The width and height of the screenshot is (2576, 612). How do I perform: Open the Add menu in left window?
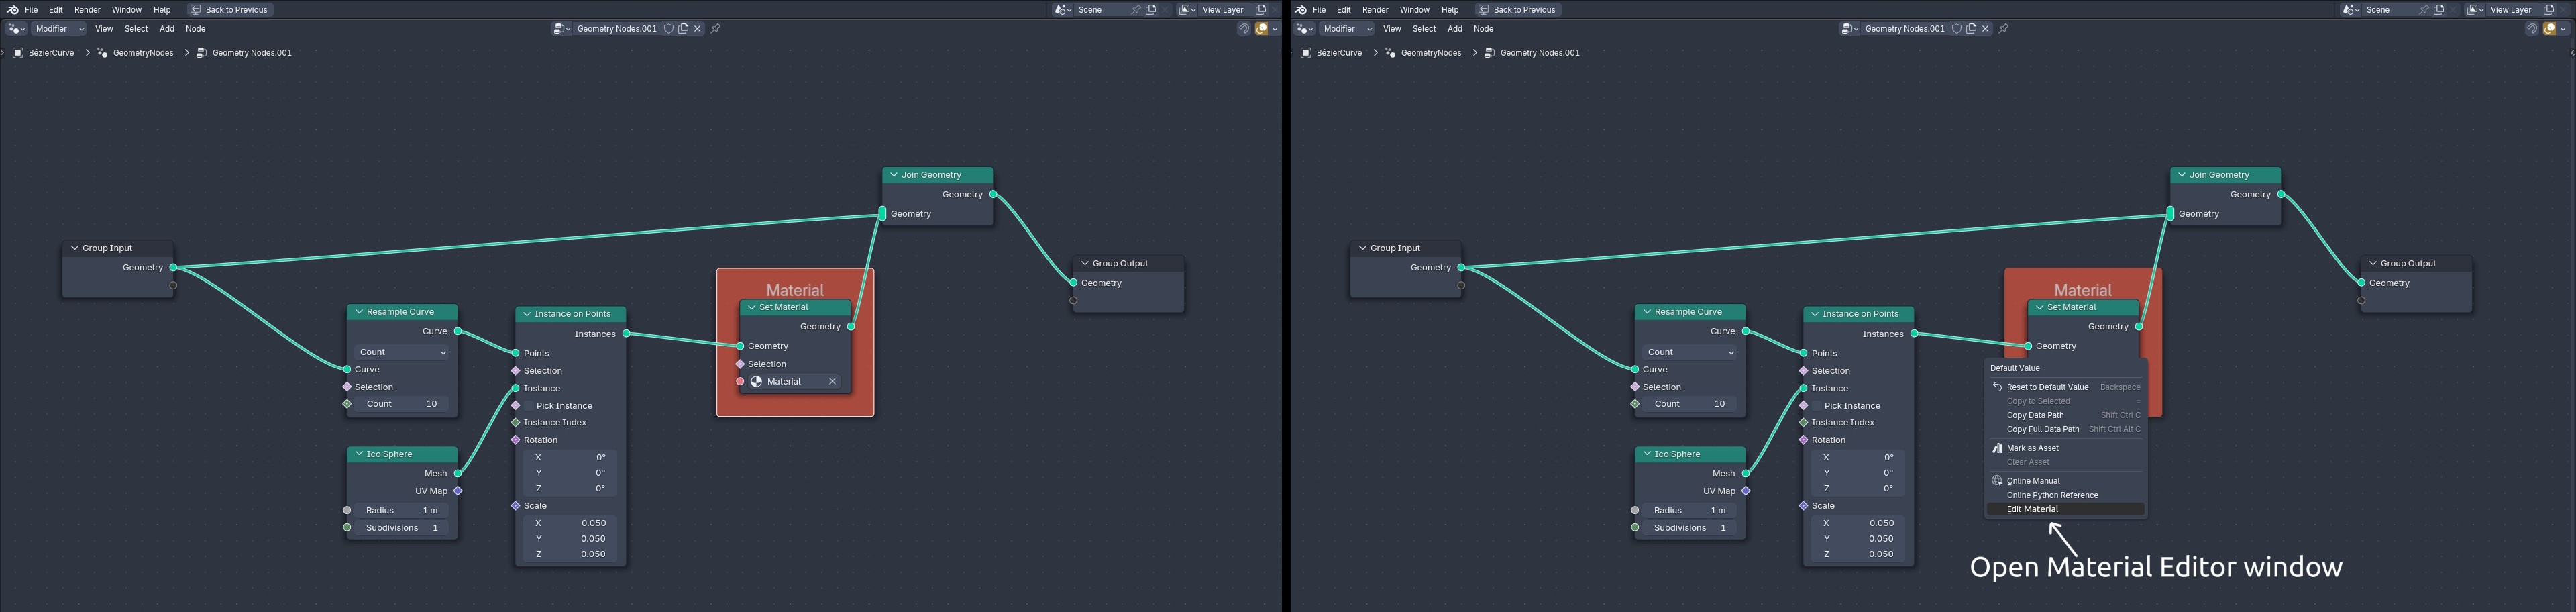(167, 29)
